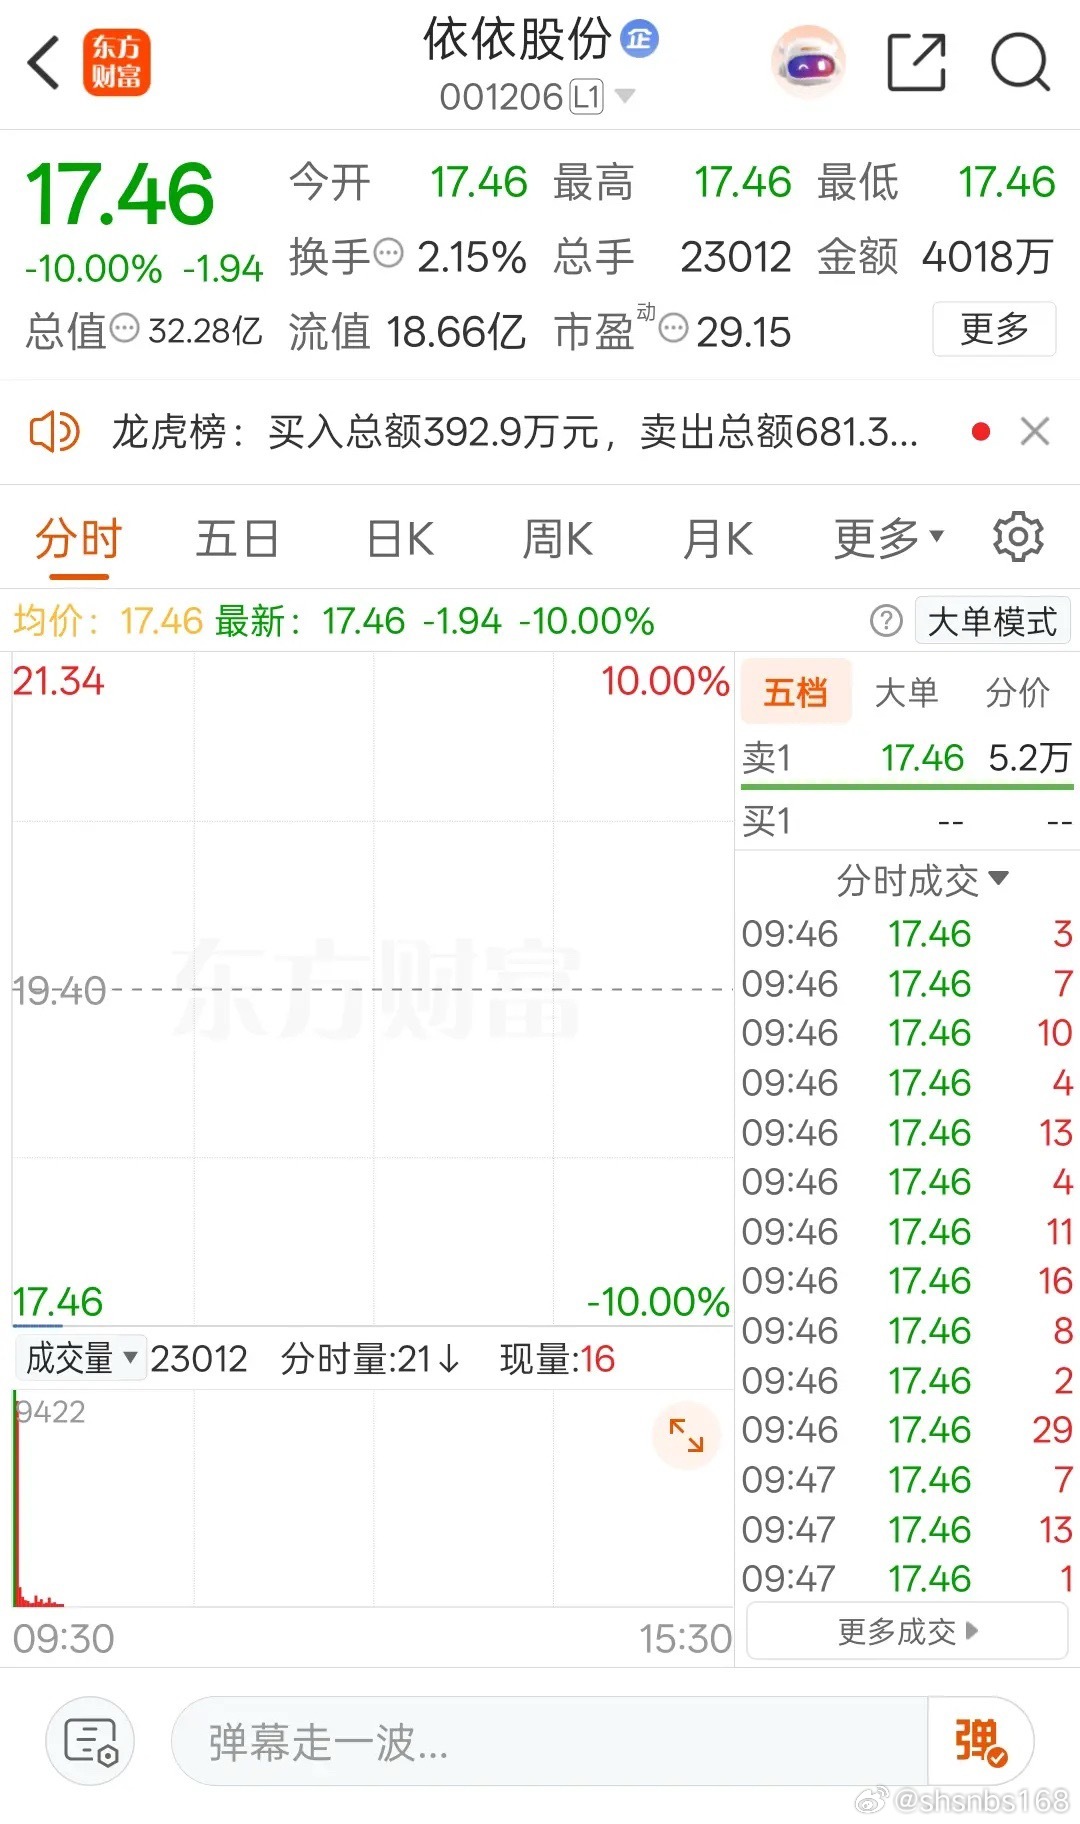
Task: Tap the 09:46 trade row with volume 10
Action: click(907, 1032)
